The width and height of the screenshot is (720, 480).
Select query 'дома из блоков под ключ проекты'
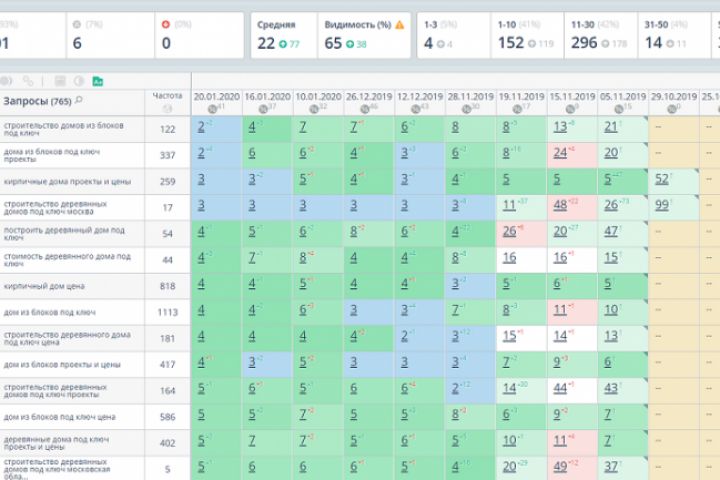(x=52, y=155)
